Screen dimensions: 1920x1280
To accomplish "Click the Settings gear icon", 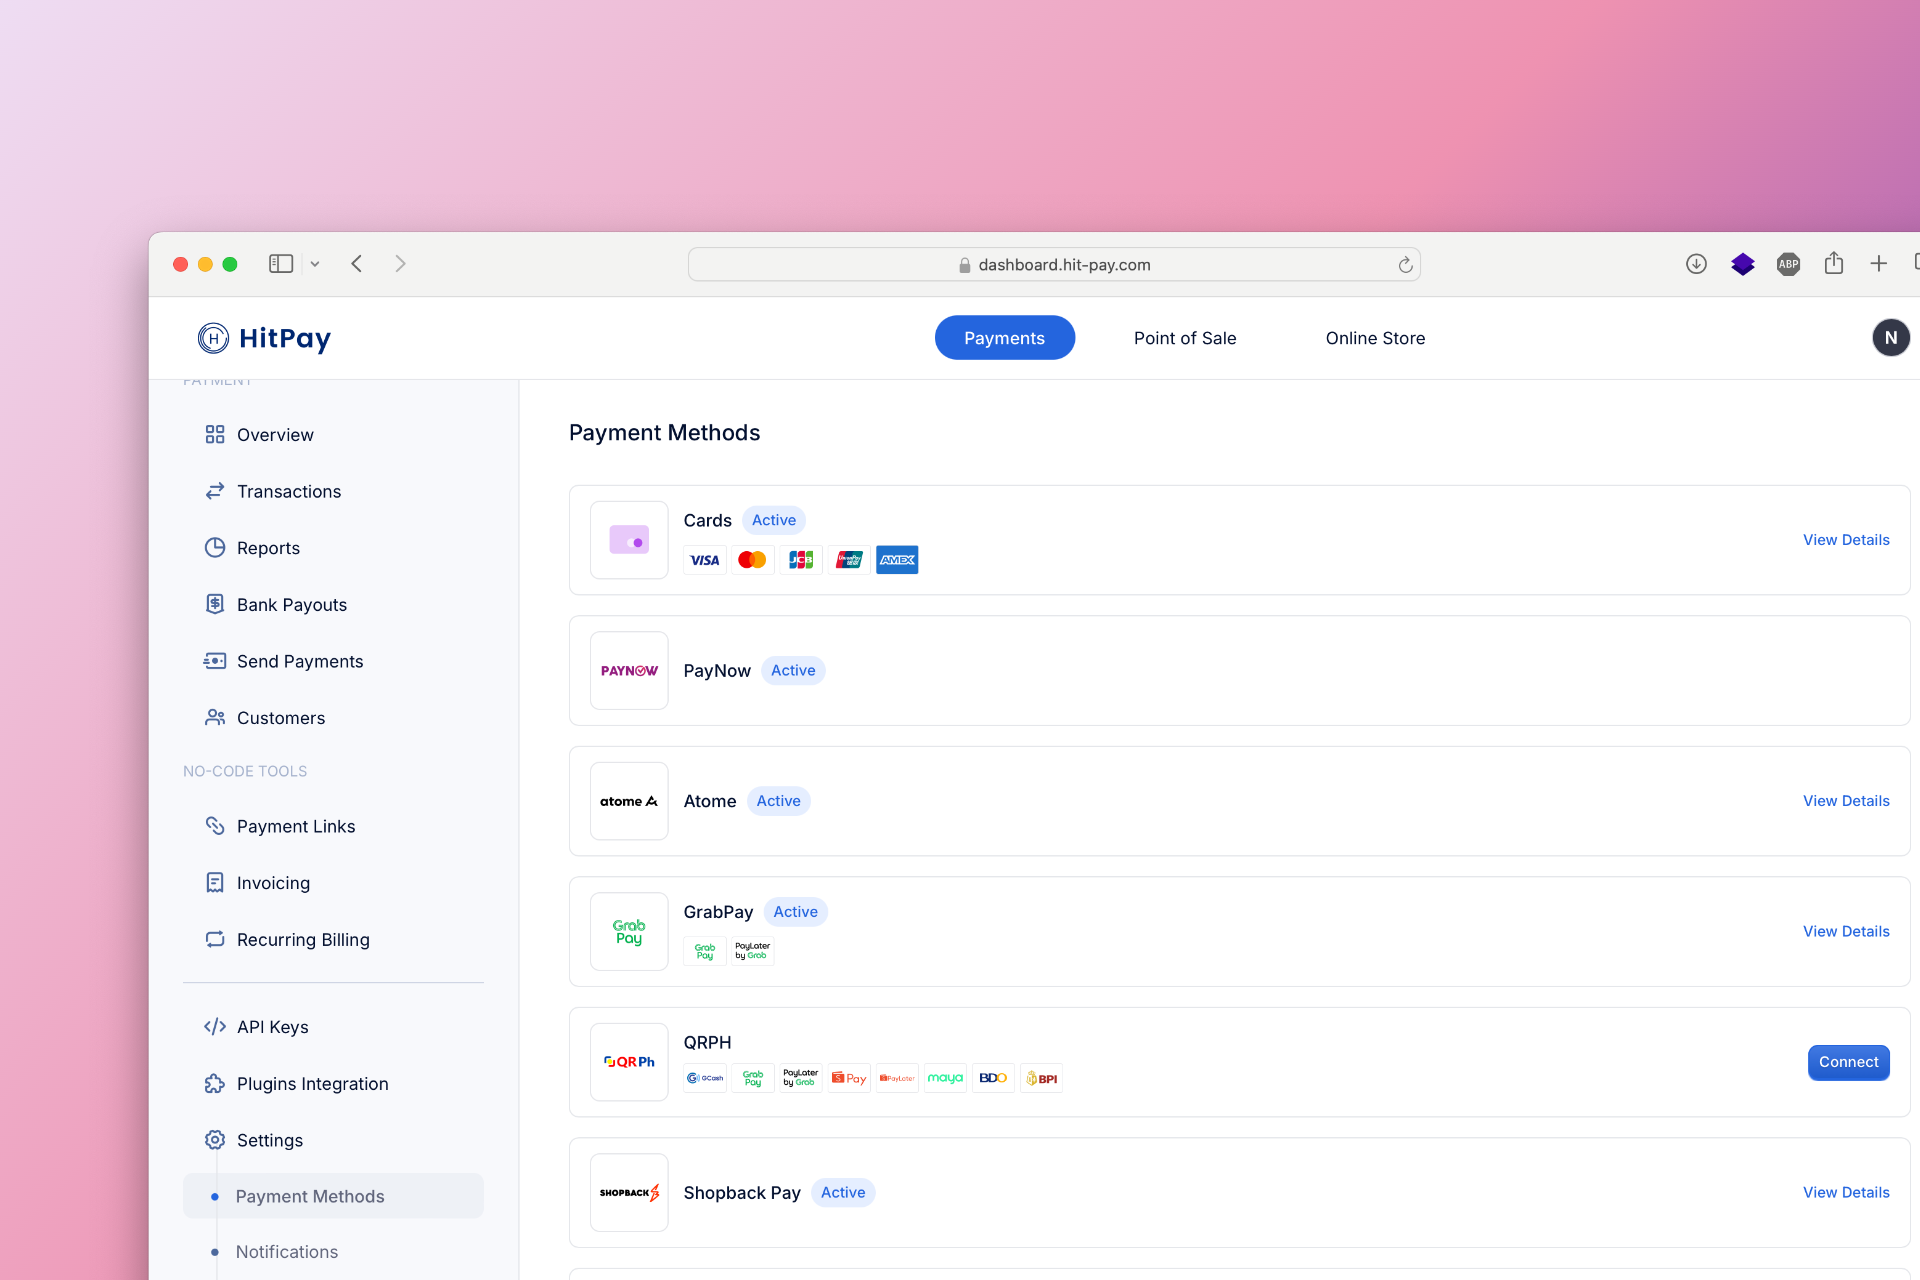I will [x=214, y=1140].
